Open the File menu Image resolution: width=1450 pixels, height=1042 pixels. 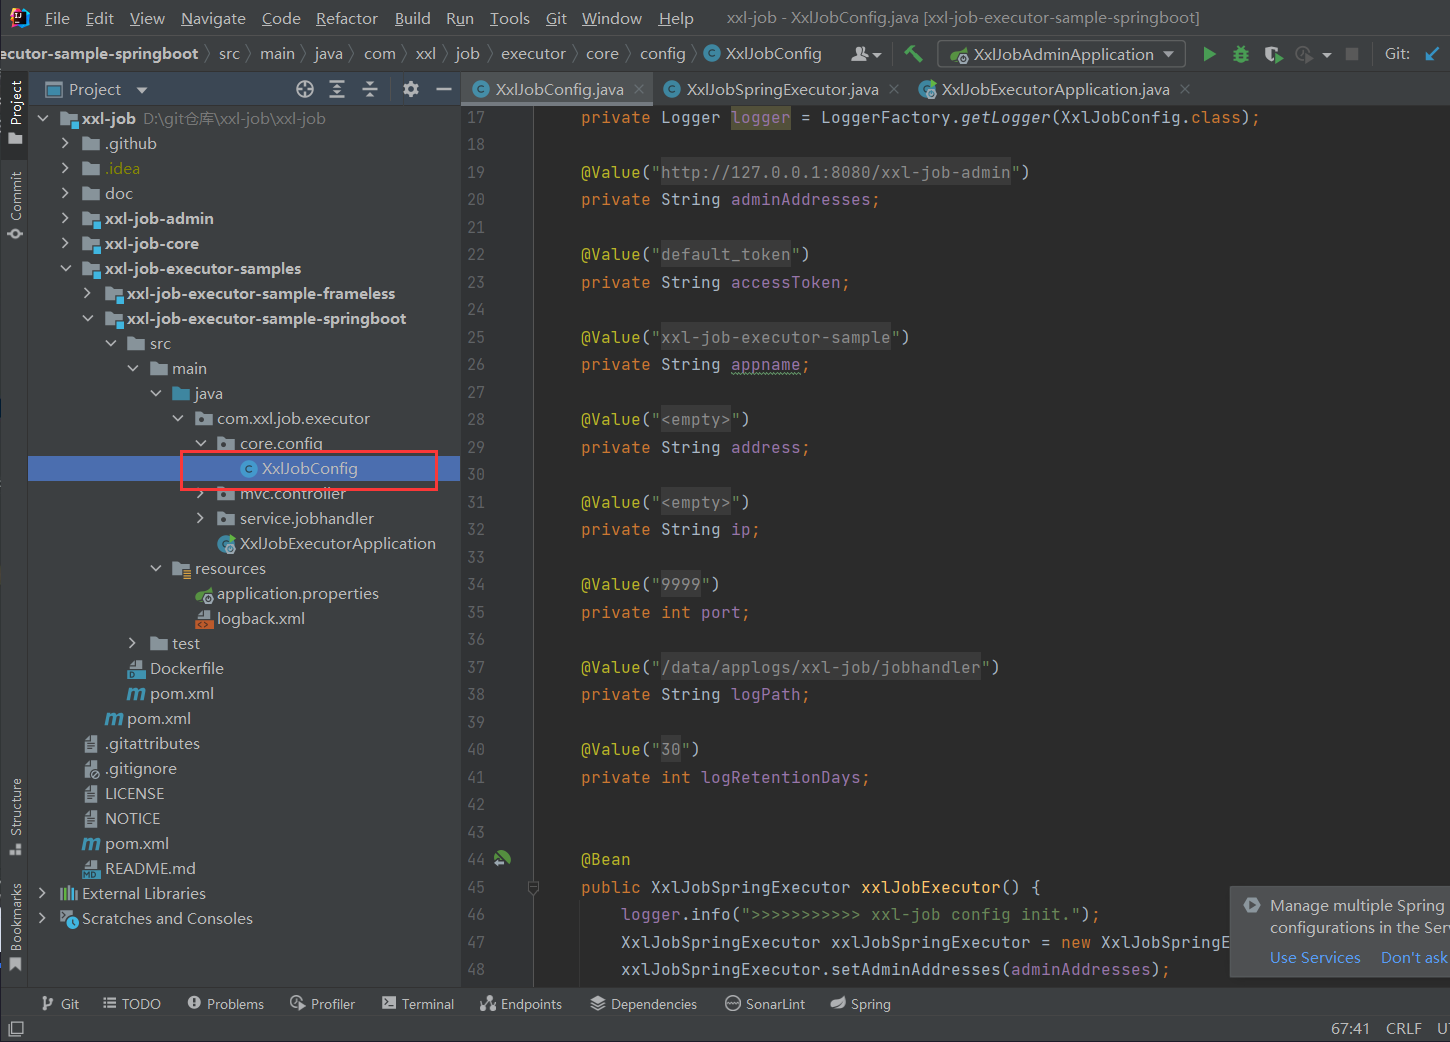57,18
